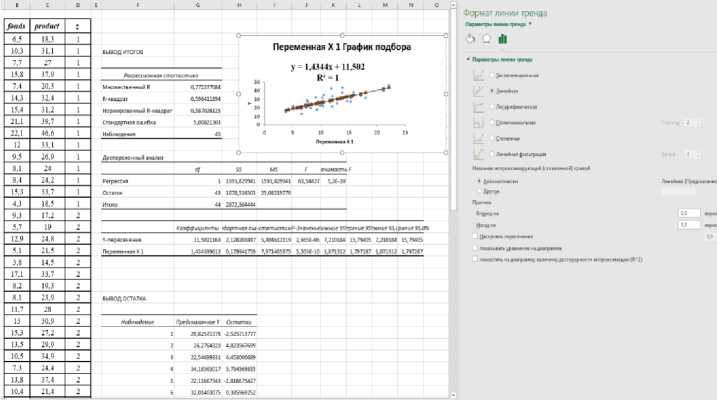Image resolution: width=717 pixels, height=400 pixels.
Task: Click the horizontal axis title 'Переменная X 1'
Action: click(334, 142)
